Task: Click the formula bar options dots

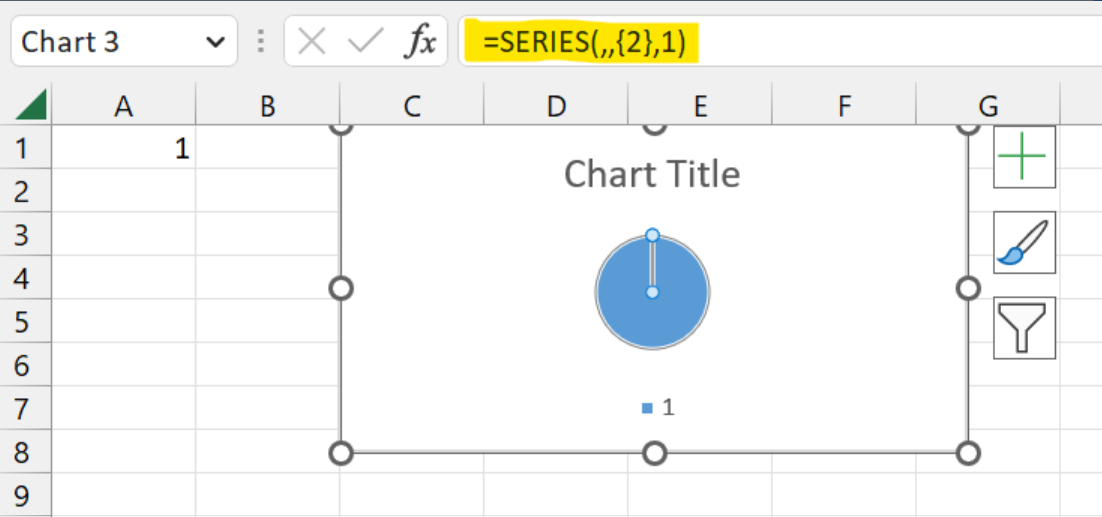Action: 261,41
